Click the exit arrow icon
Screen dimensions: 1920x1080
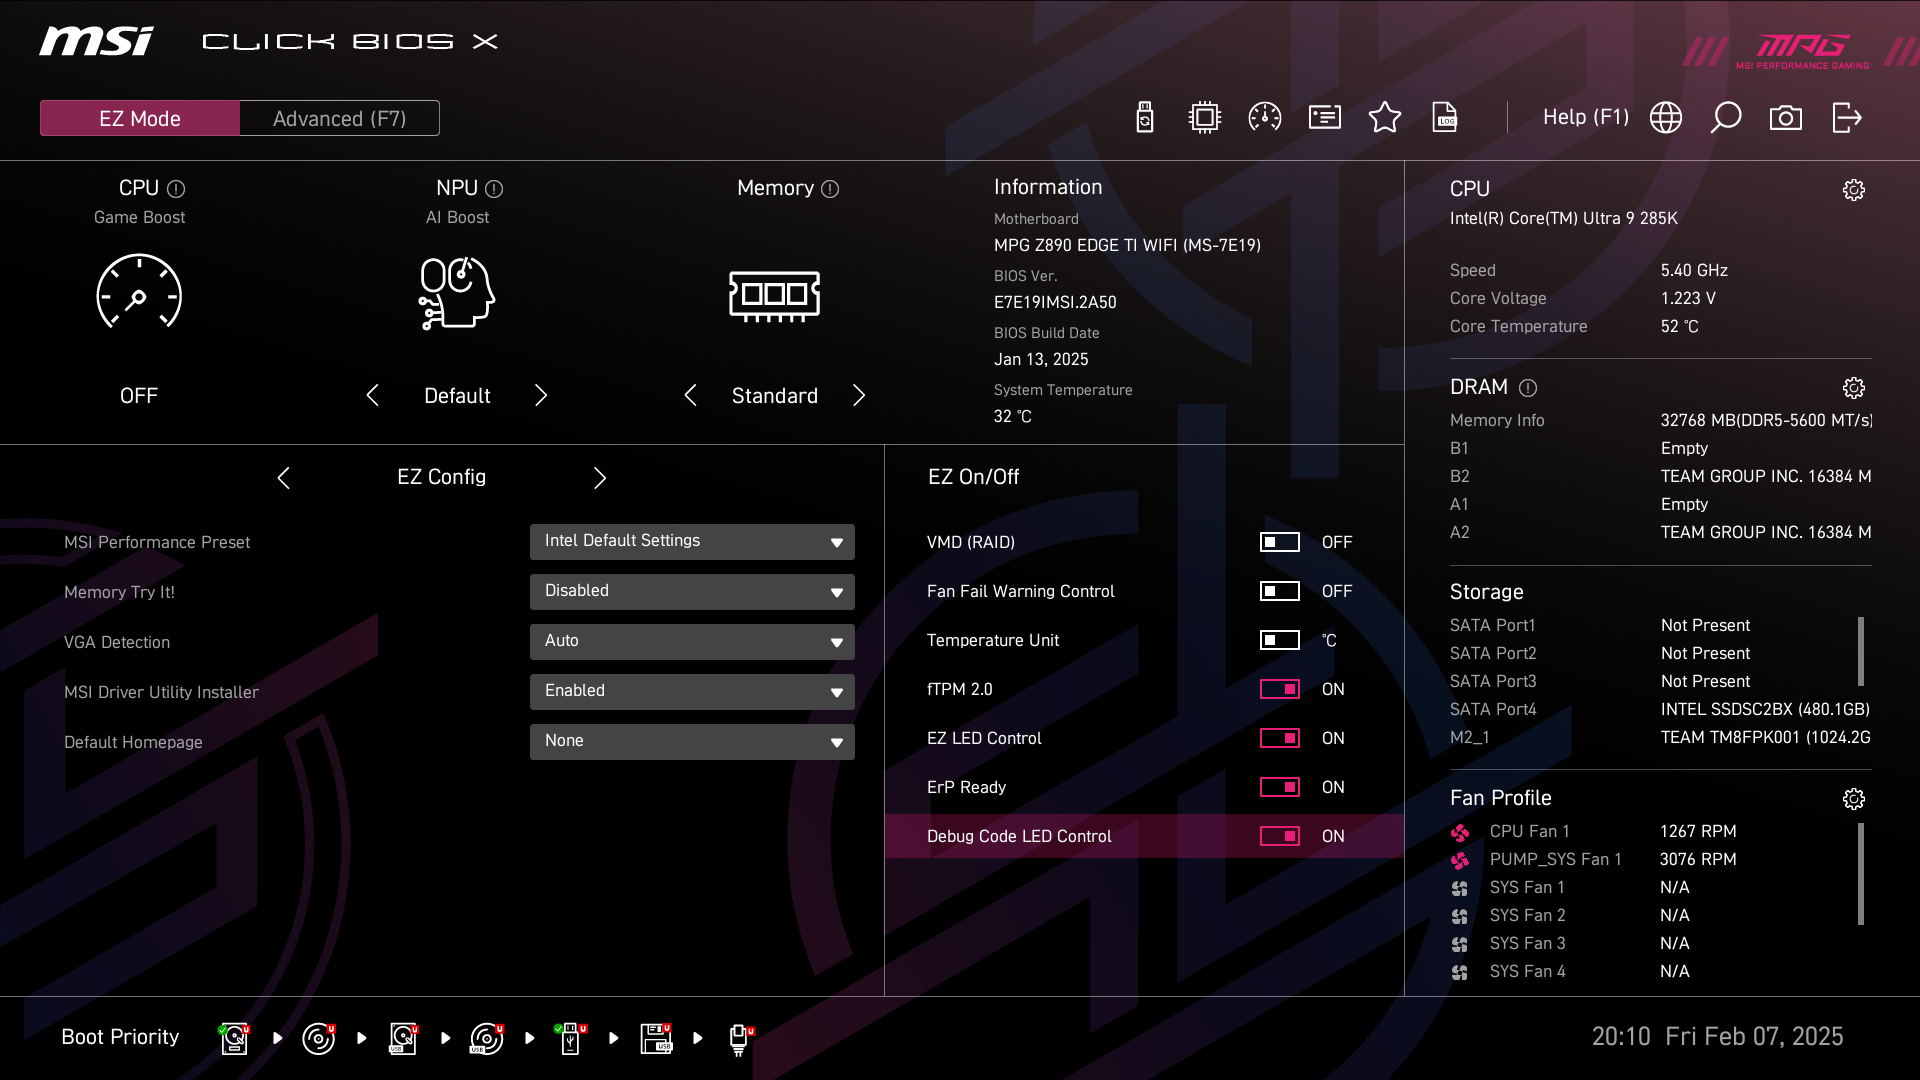1847,118
